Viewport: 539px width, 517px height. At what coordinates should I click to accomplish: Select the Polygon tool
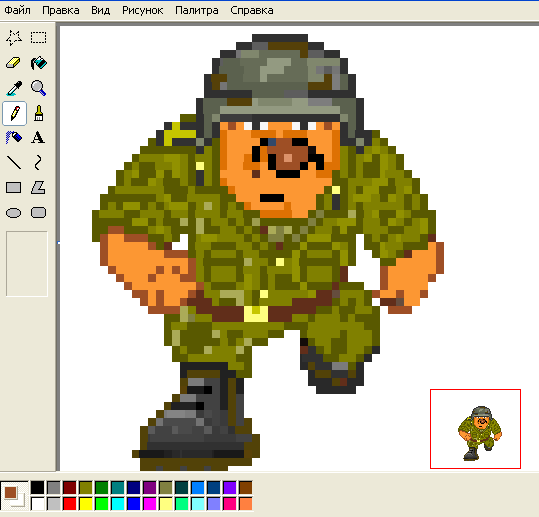click(38, 188)
